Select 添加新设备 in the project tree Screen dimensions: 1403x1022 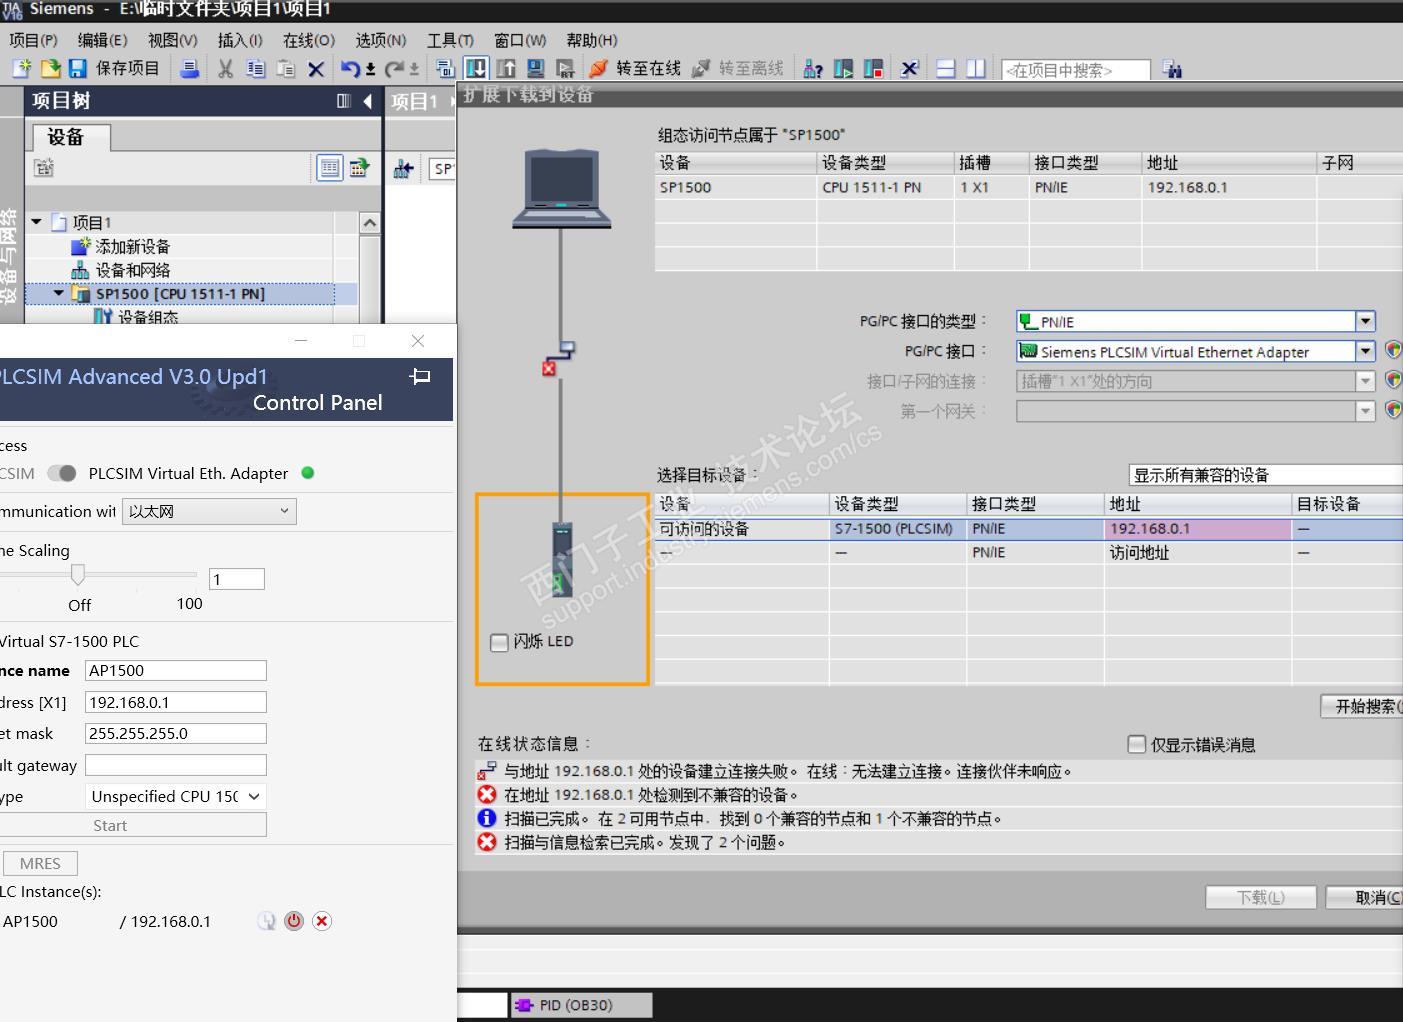click(133, 246)
